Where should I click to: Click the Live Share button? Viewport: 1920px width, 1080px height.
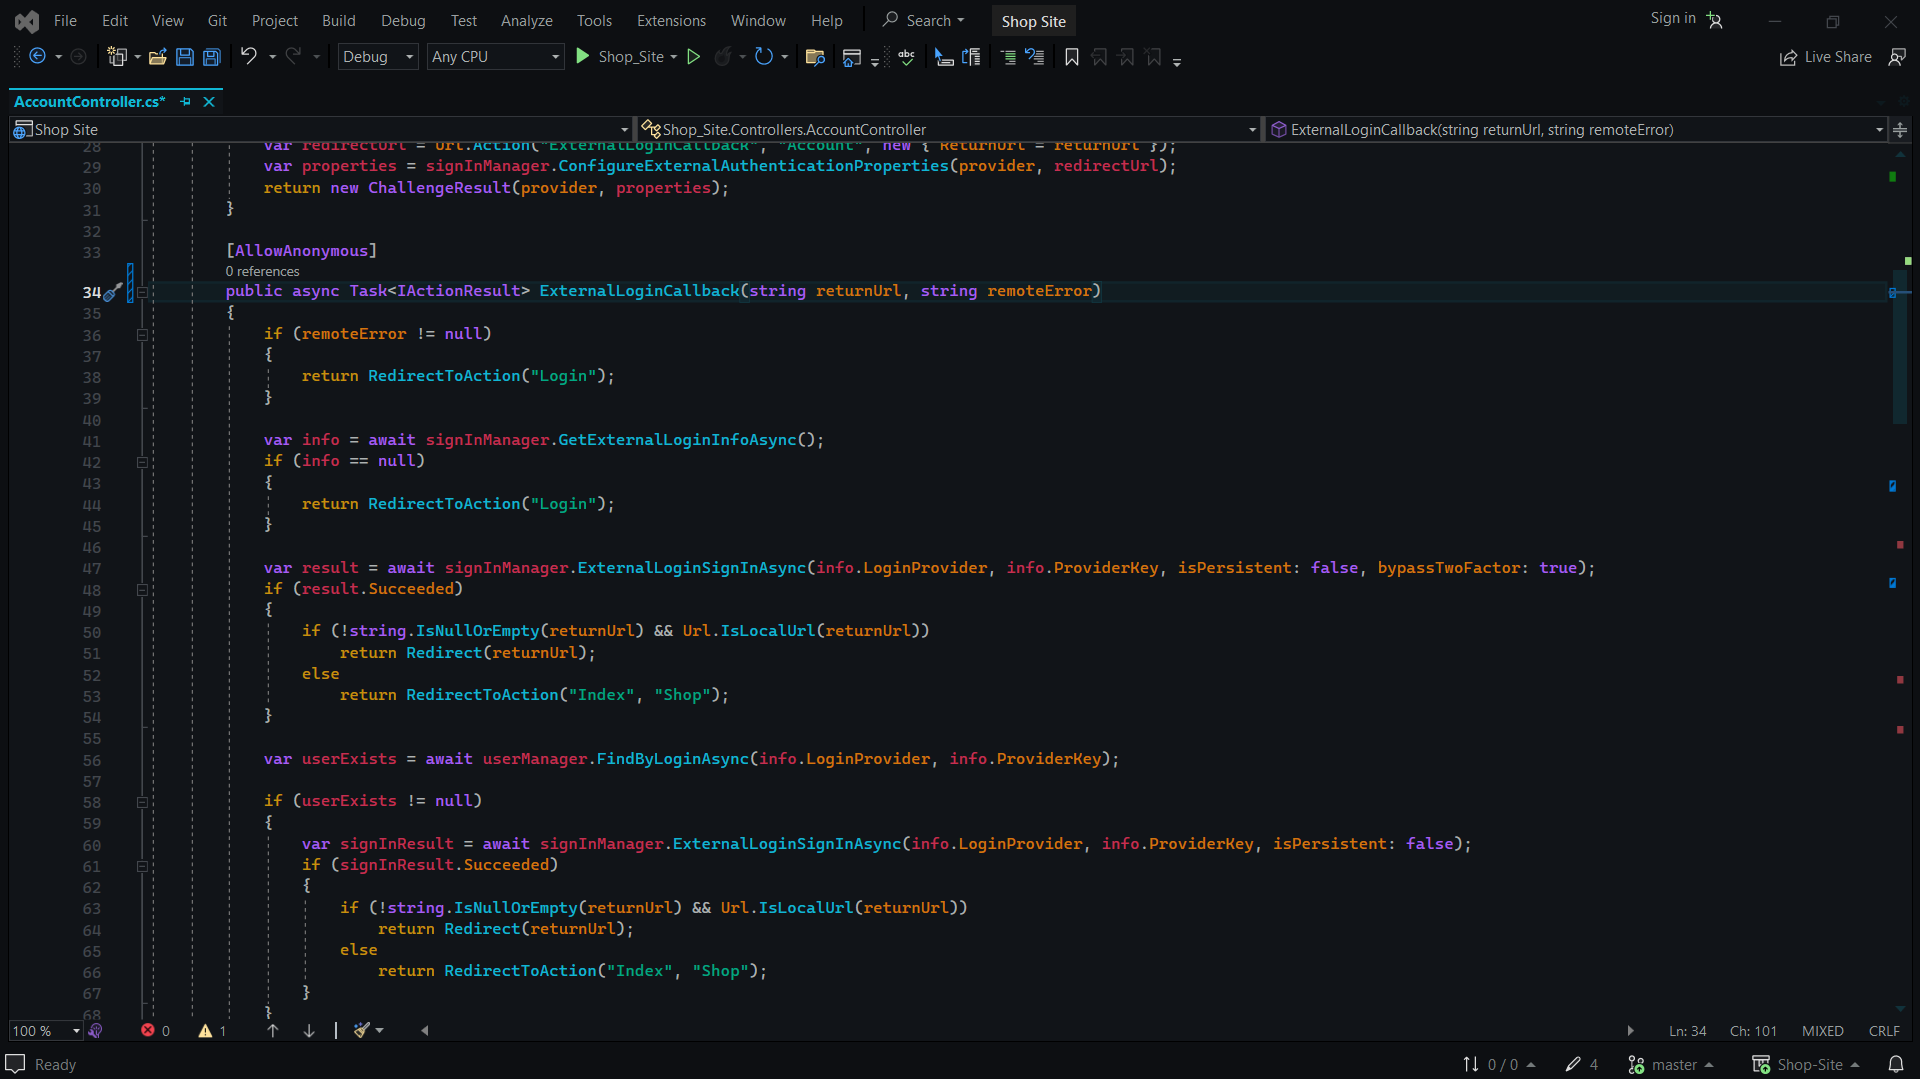coord(1825,57)
